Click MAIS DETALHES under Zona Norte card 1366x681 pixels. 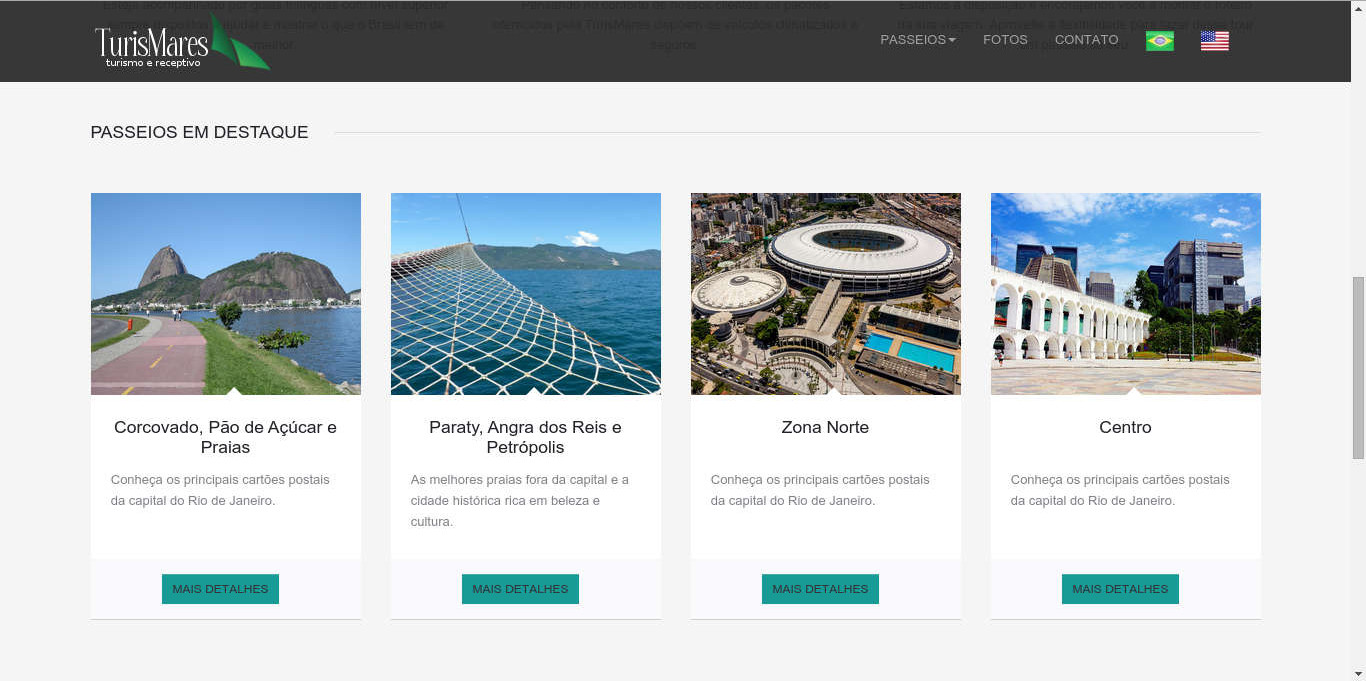tap(820, 589)
